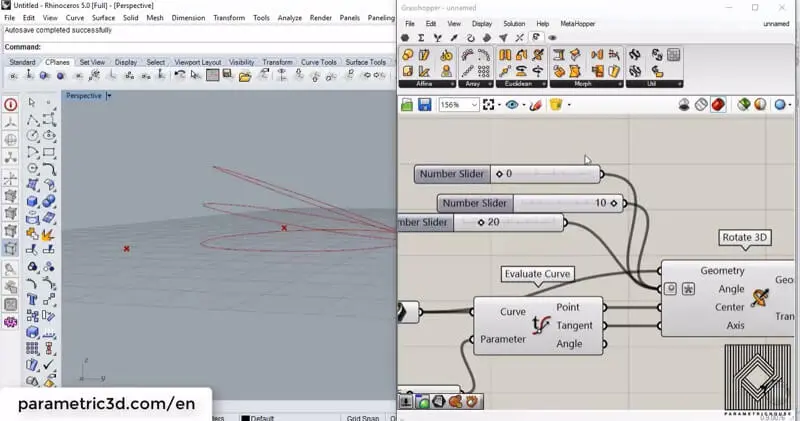
Task: Open the Solution menu in Grasshopper
Action: click(x=513, y=23)
